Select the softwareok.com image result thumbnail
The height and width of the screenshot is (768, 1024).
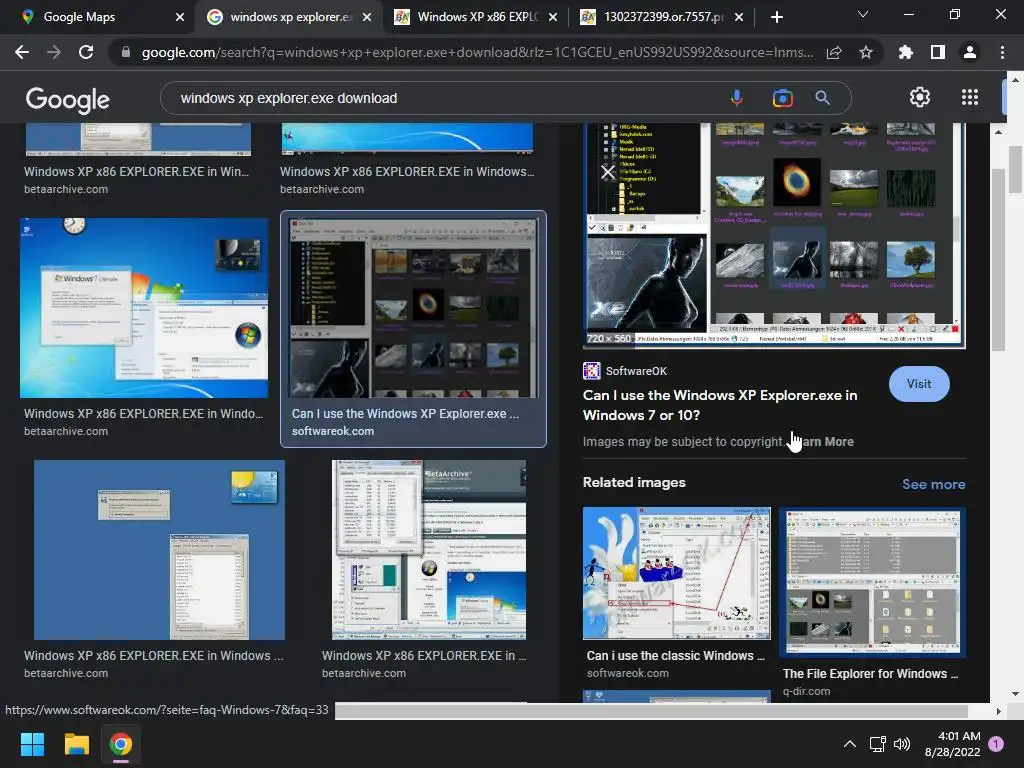414,308
